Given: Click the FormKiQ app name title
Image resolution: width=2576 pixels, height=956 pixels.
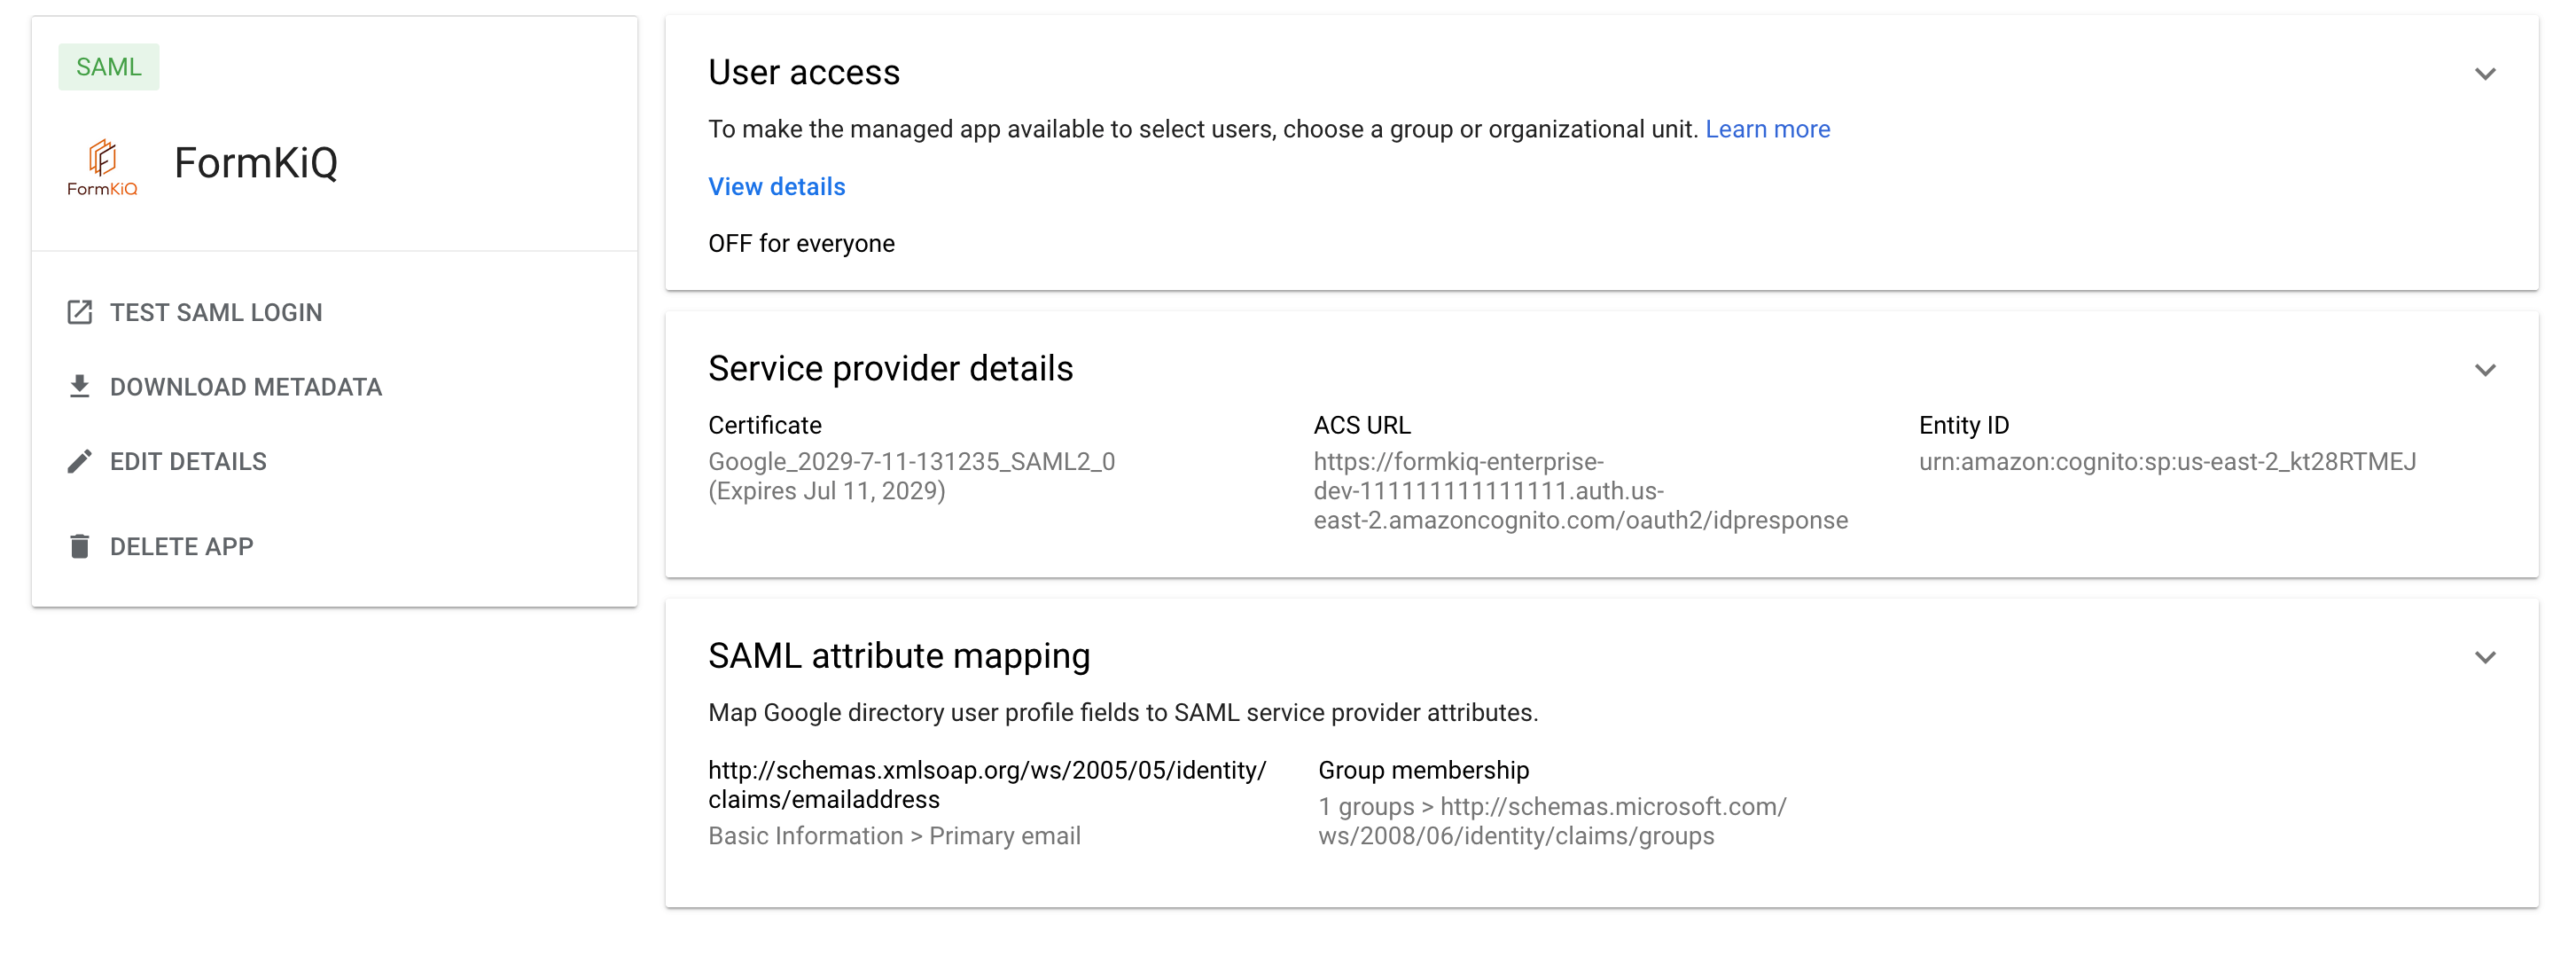Looking at the screenshot, I should [x=256, y=163].
